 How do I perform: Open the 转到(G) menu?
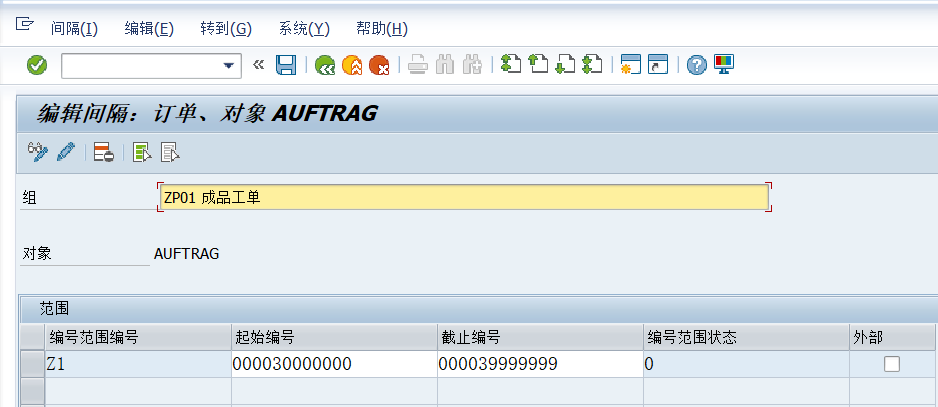[226, 28]
